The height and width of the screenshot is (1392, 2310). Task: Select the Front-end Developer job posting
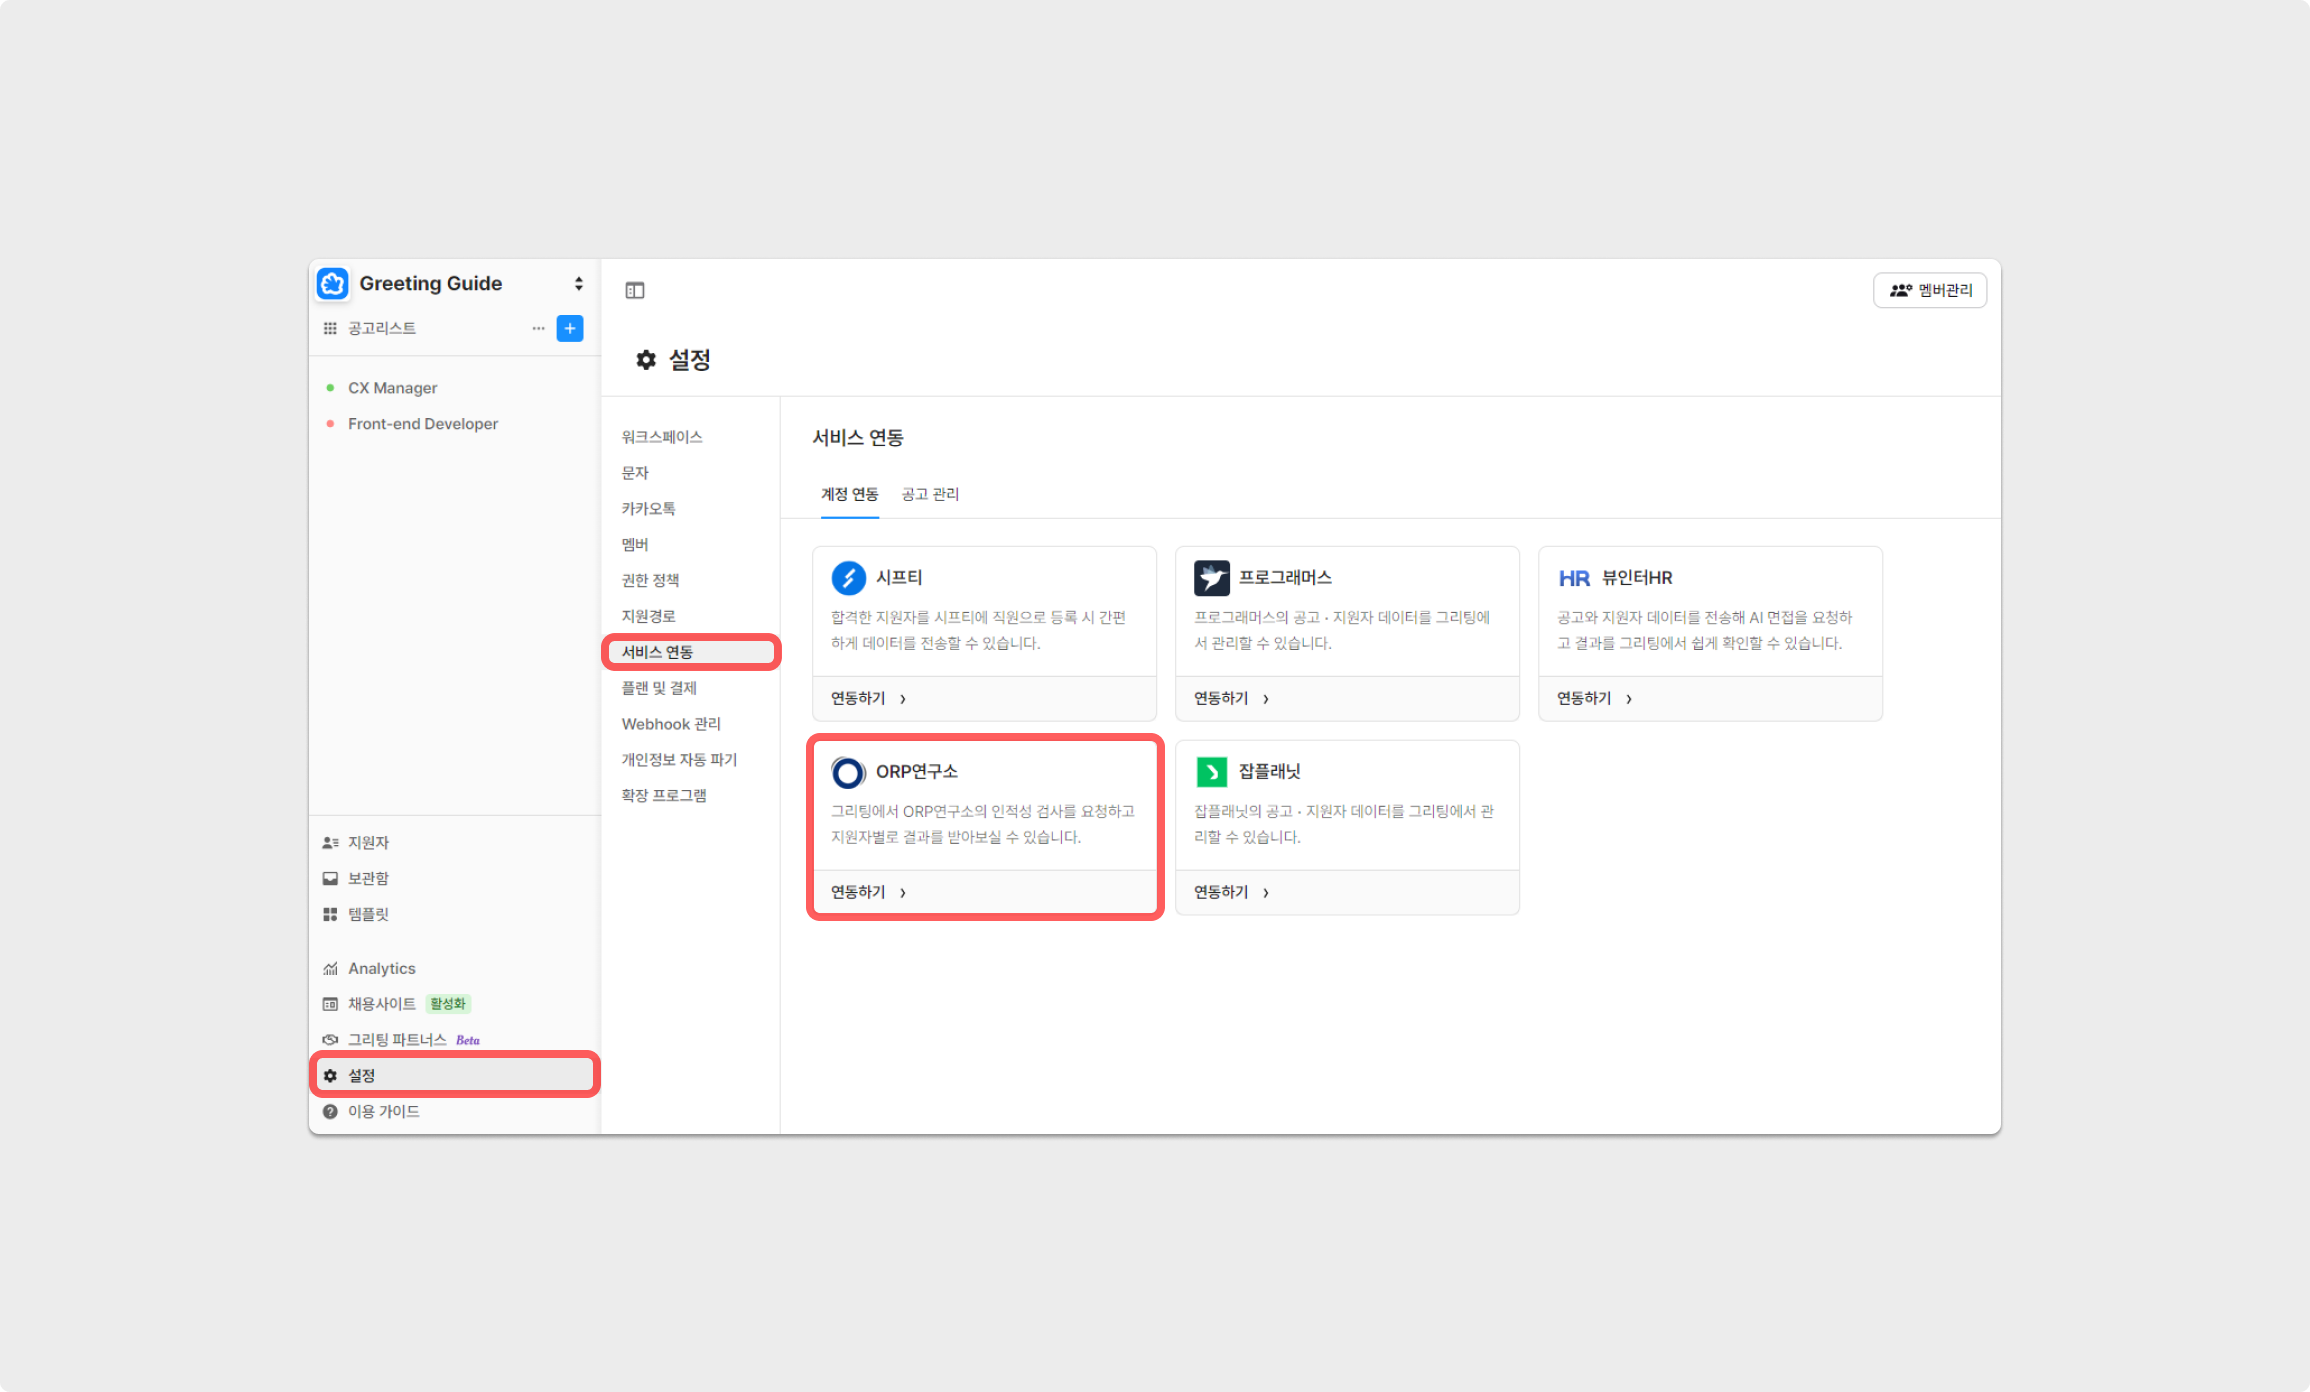[x=422, y=424]
